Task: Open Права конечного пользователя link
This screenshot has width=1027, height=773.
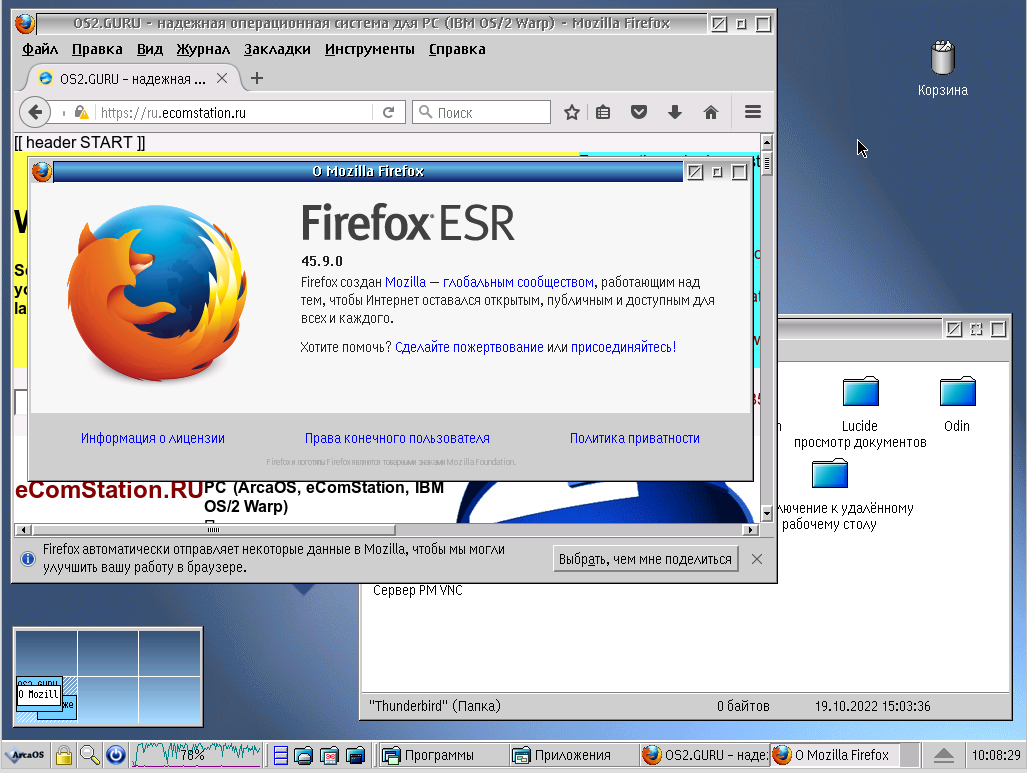Action: click(x=397, y=438)
